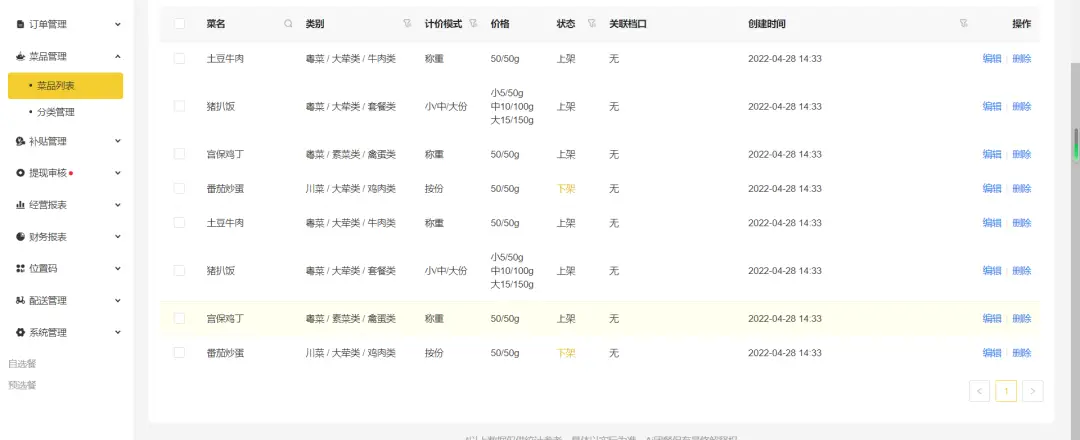Check the first 土豆牛肉 row checkbox
The width and height of the screenshot is (1080, 440).
click(x=179, y=59)
